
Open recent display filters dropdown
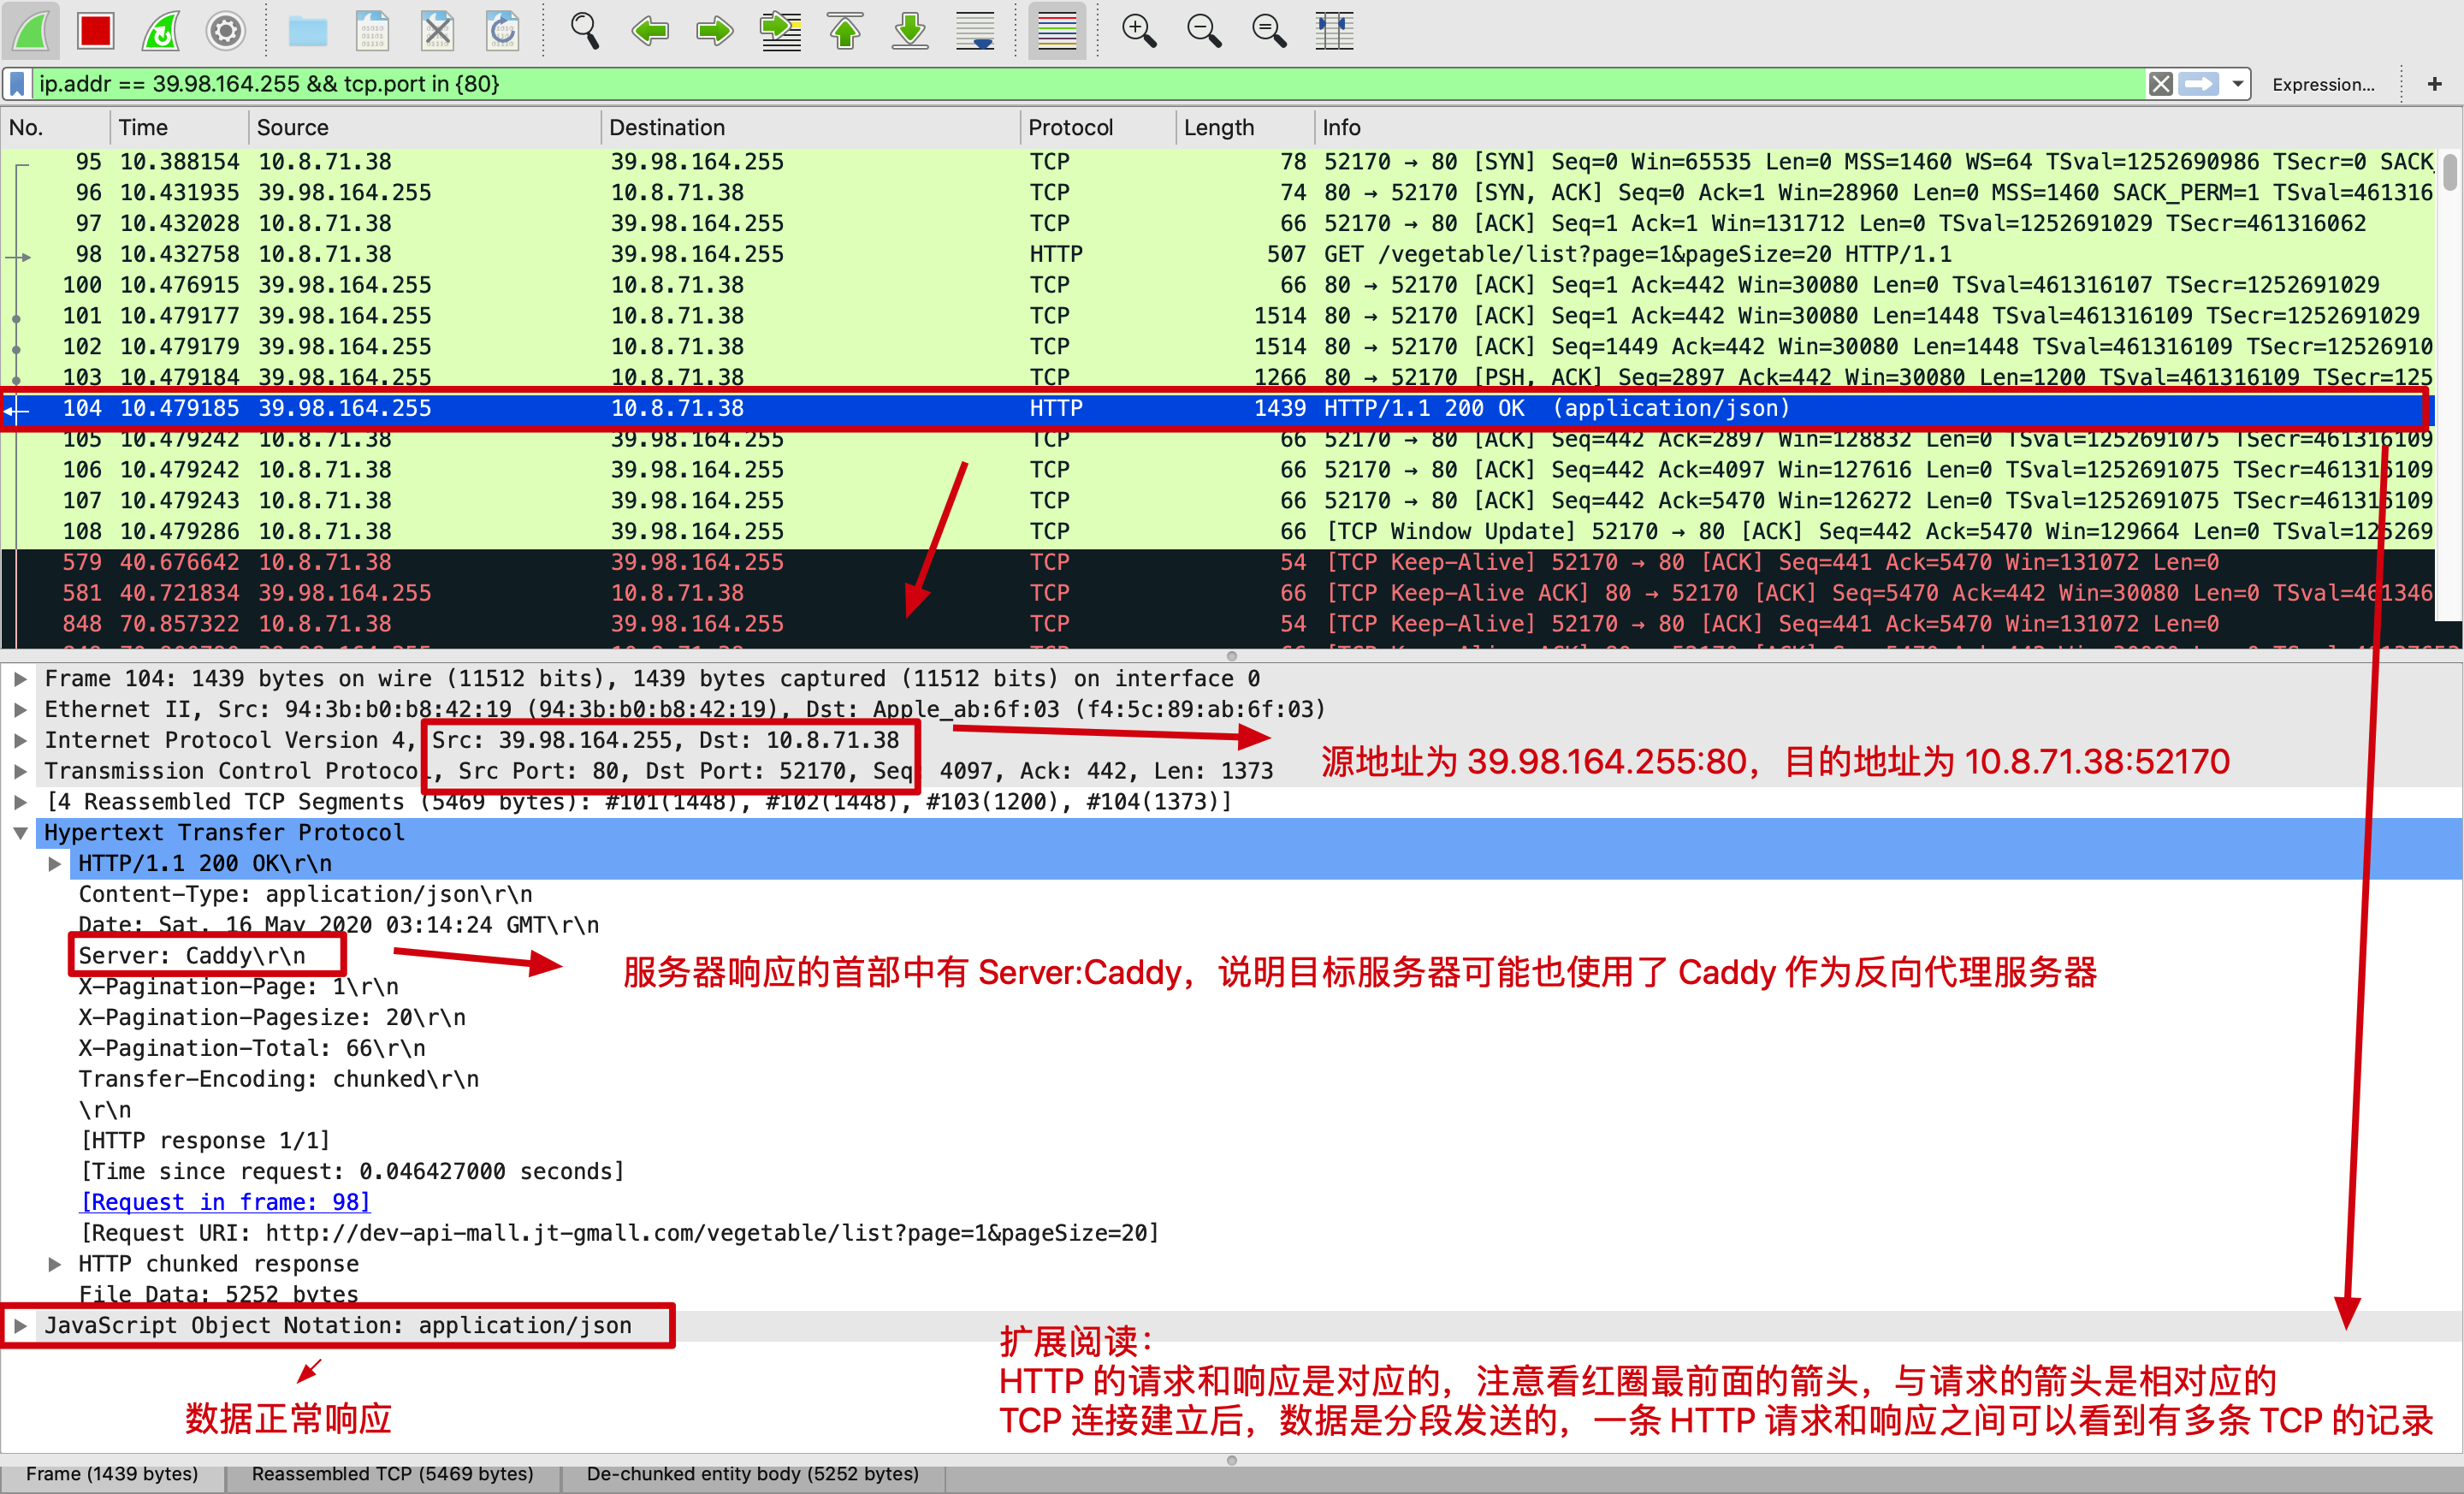pos(2238,84)
